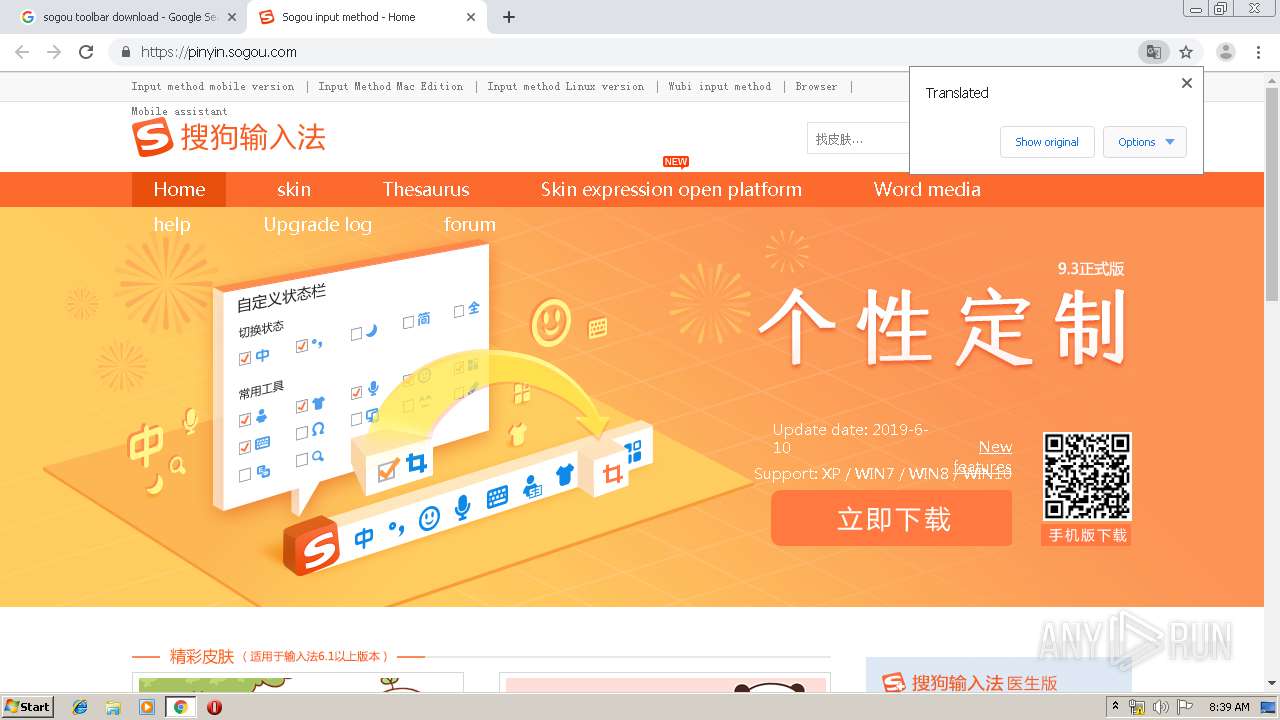Click the scrollbar down arrow
Screen dimensions: 1280x720
(x=1272, y=684)
